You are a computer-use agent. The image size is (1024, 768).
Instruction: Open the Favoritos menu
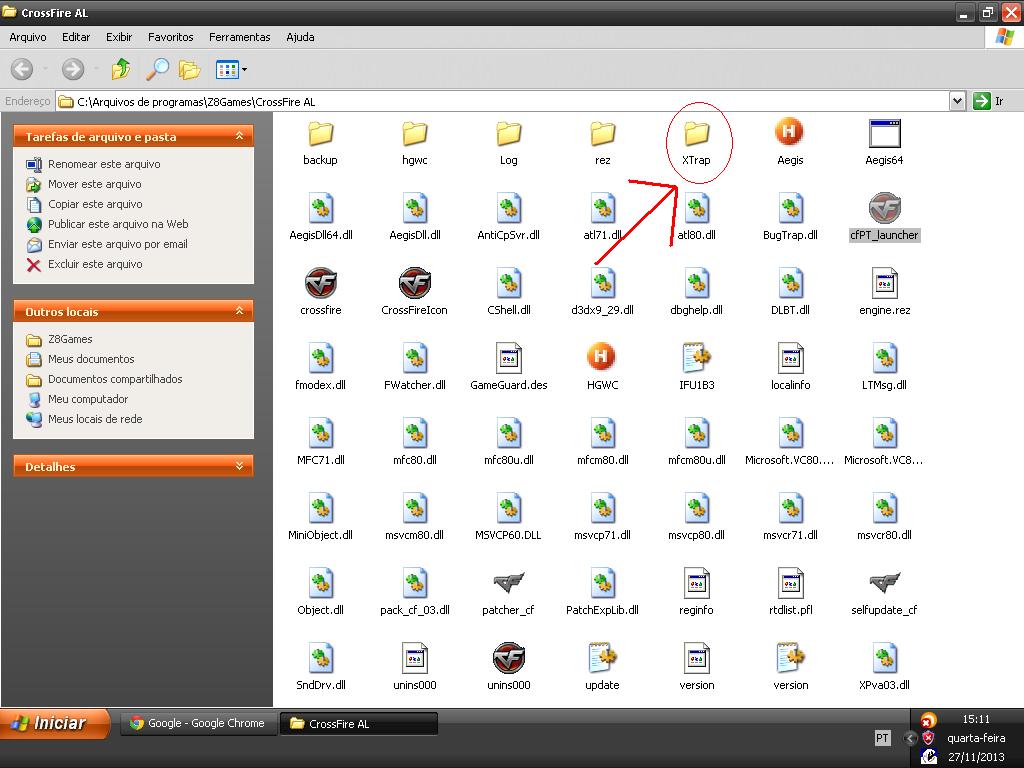[170, 37]
